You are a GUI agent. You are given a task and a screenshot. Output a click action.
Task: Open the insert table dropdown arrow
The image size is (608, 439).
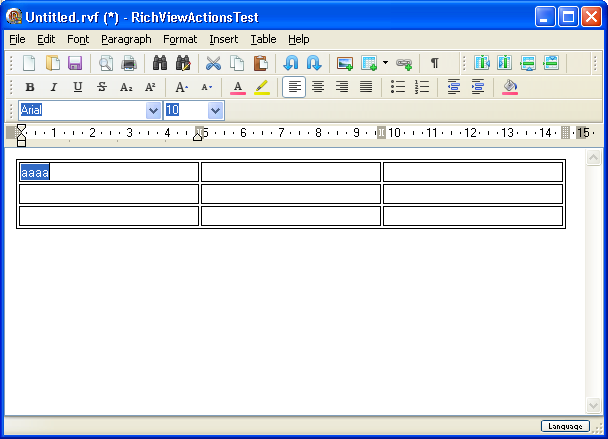[x=385, y=63]
